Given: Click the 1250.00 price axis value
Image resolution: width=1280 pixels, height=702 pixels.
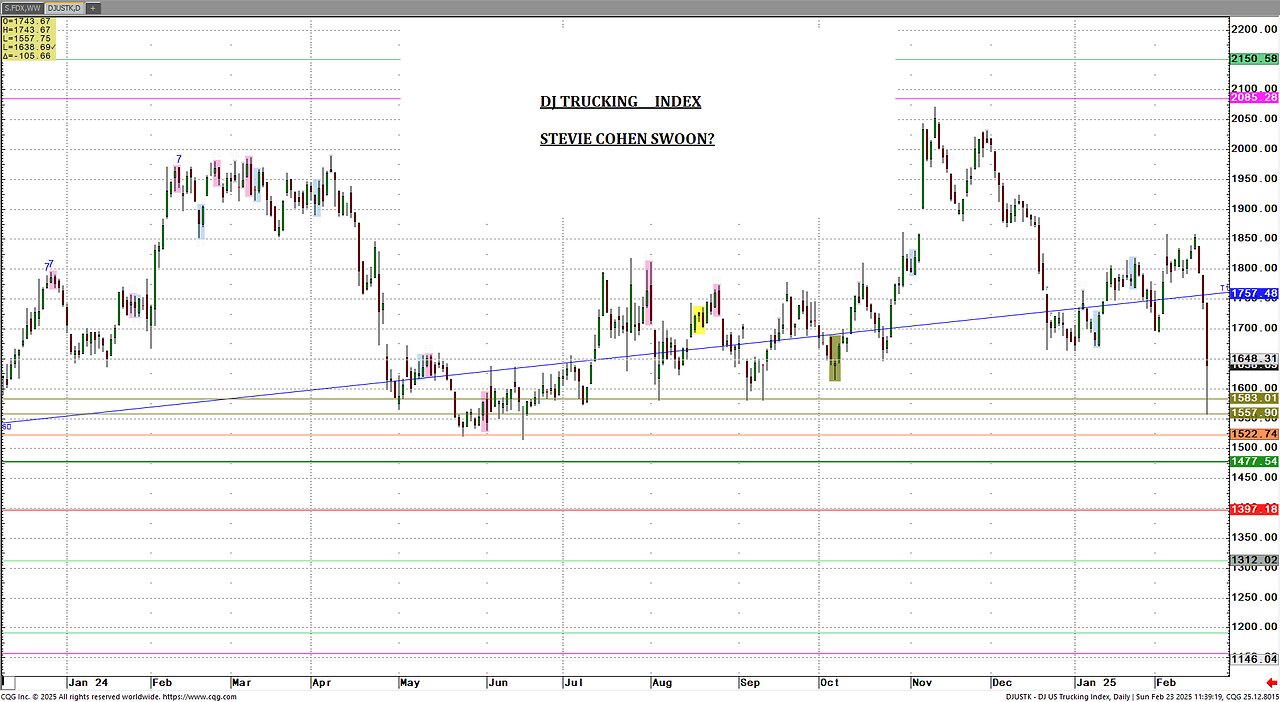Looking at the screenshot, I should pos(1254,597).
